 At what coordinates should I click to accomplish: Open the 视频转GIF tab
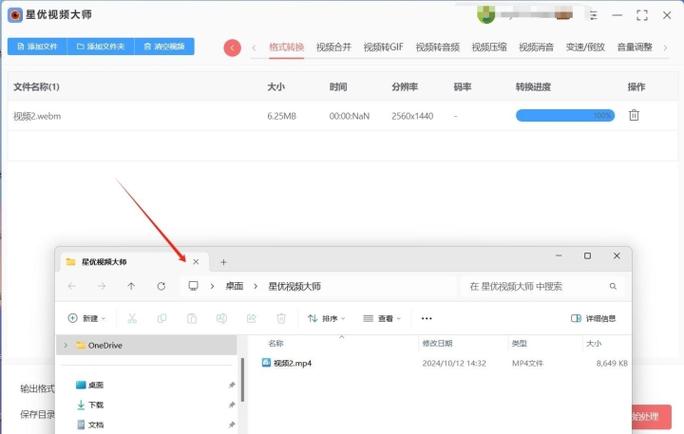(383, 47)
